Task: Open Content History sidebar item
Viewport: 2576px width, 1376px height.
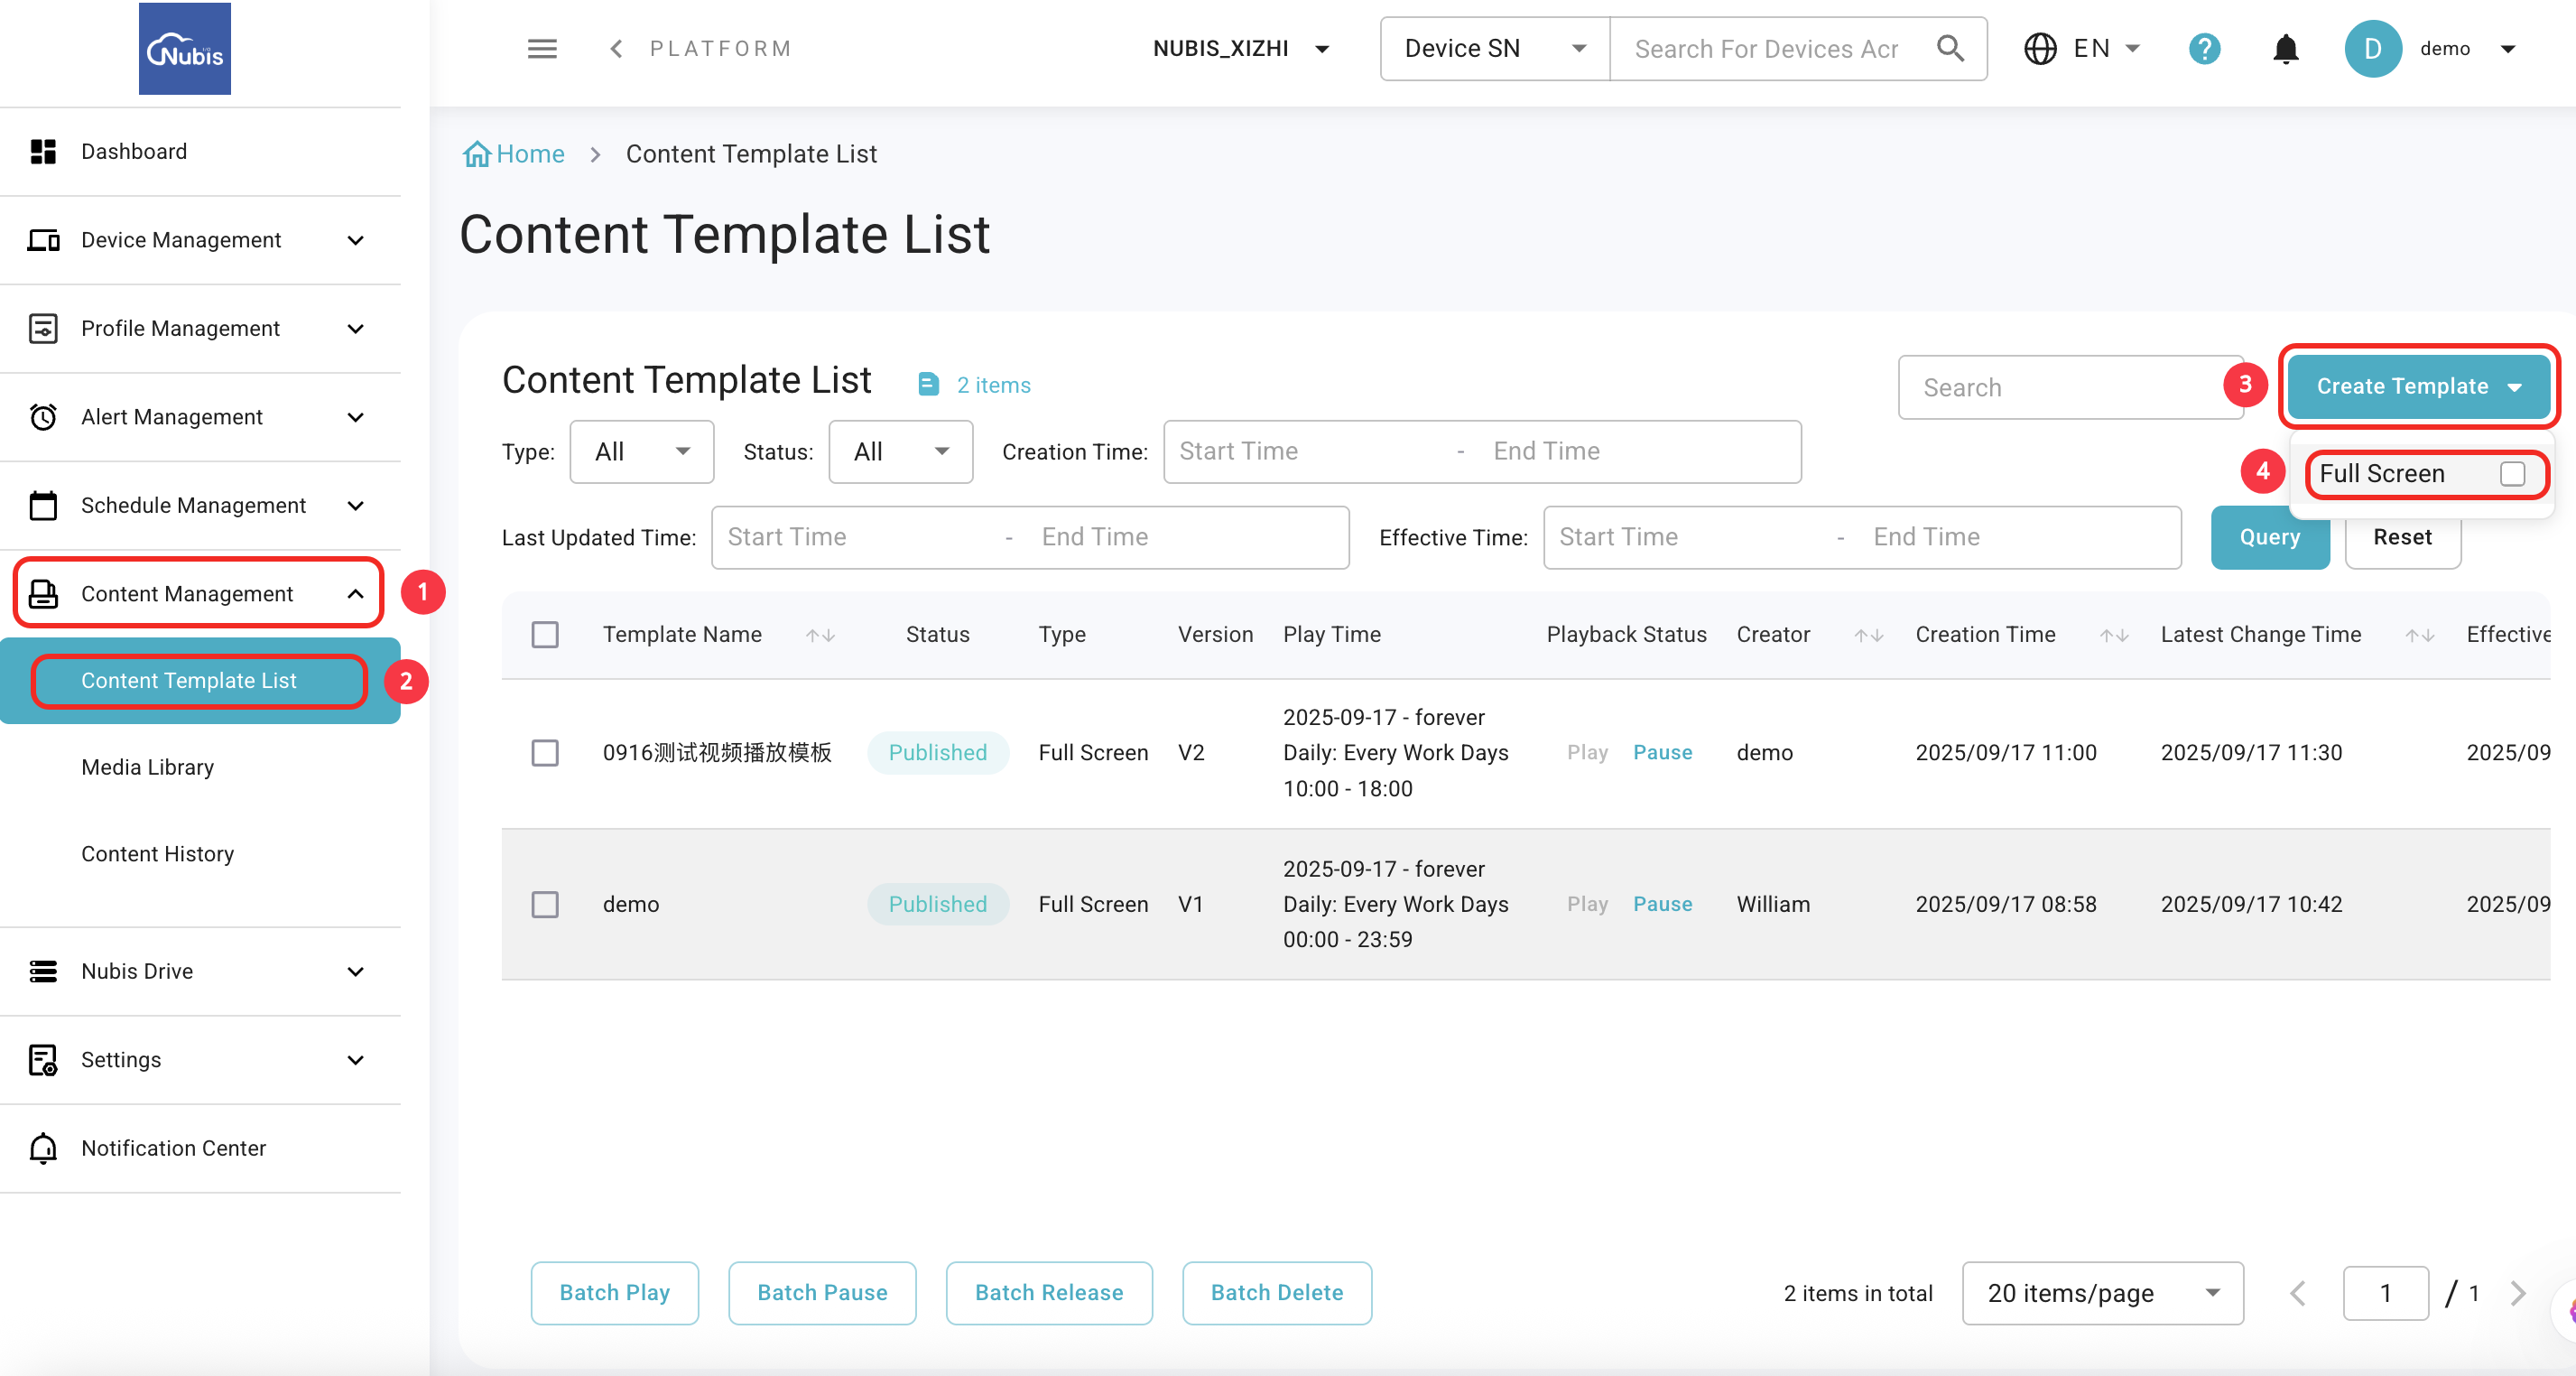Action: click(x=157, y=854)
